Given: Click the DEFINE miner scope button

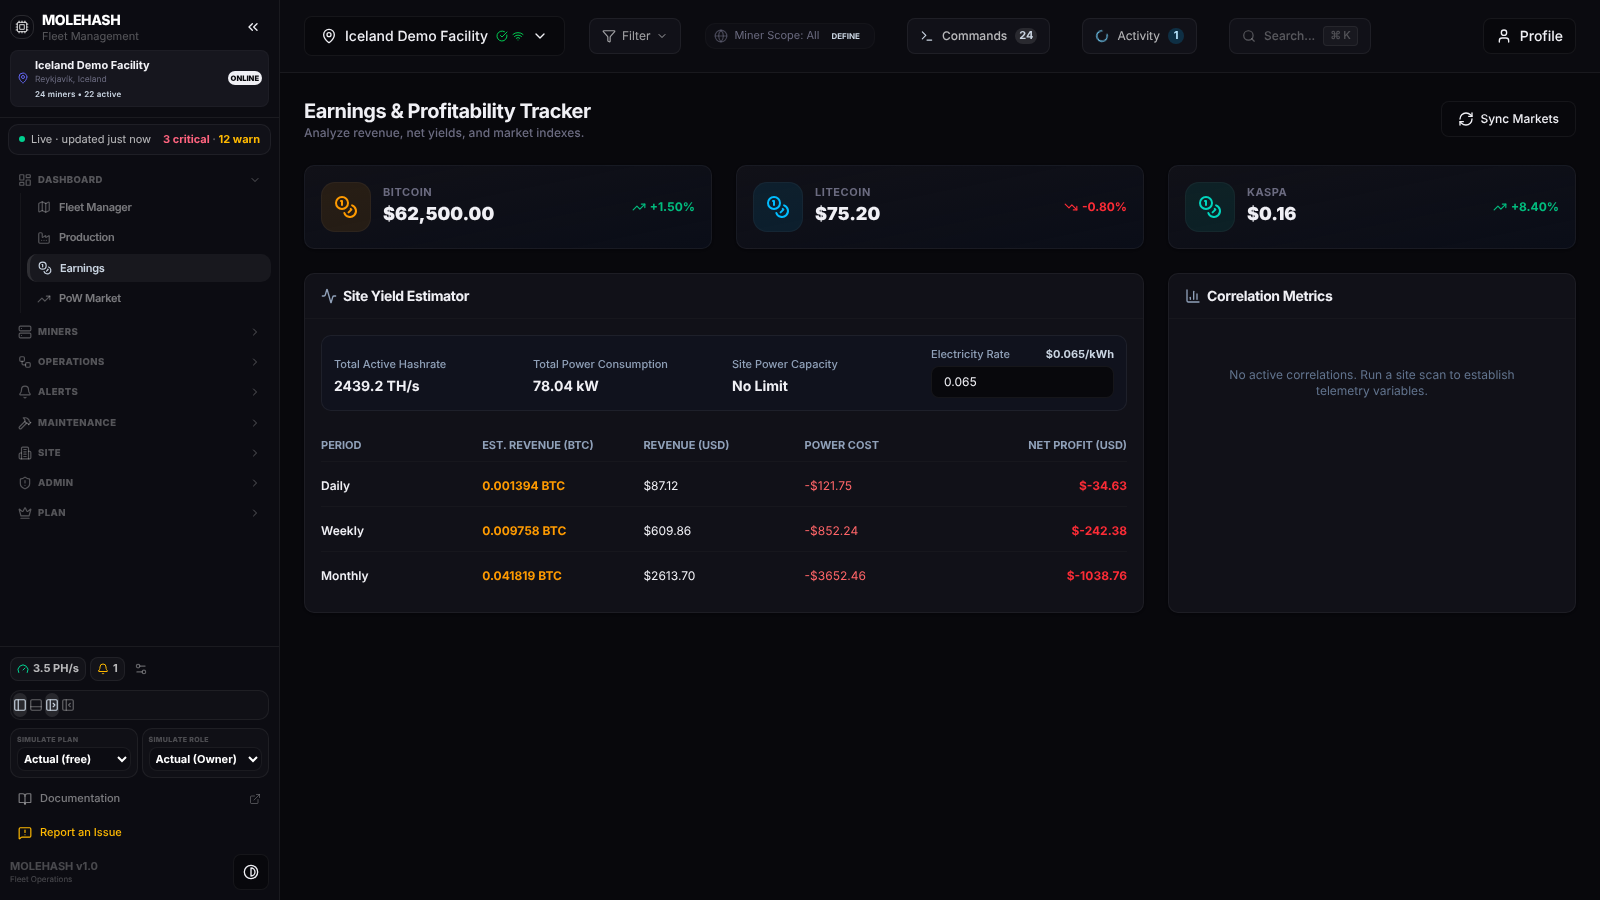Looking at the screenshot, I should [x=846, y=36].
